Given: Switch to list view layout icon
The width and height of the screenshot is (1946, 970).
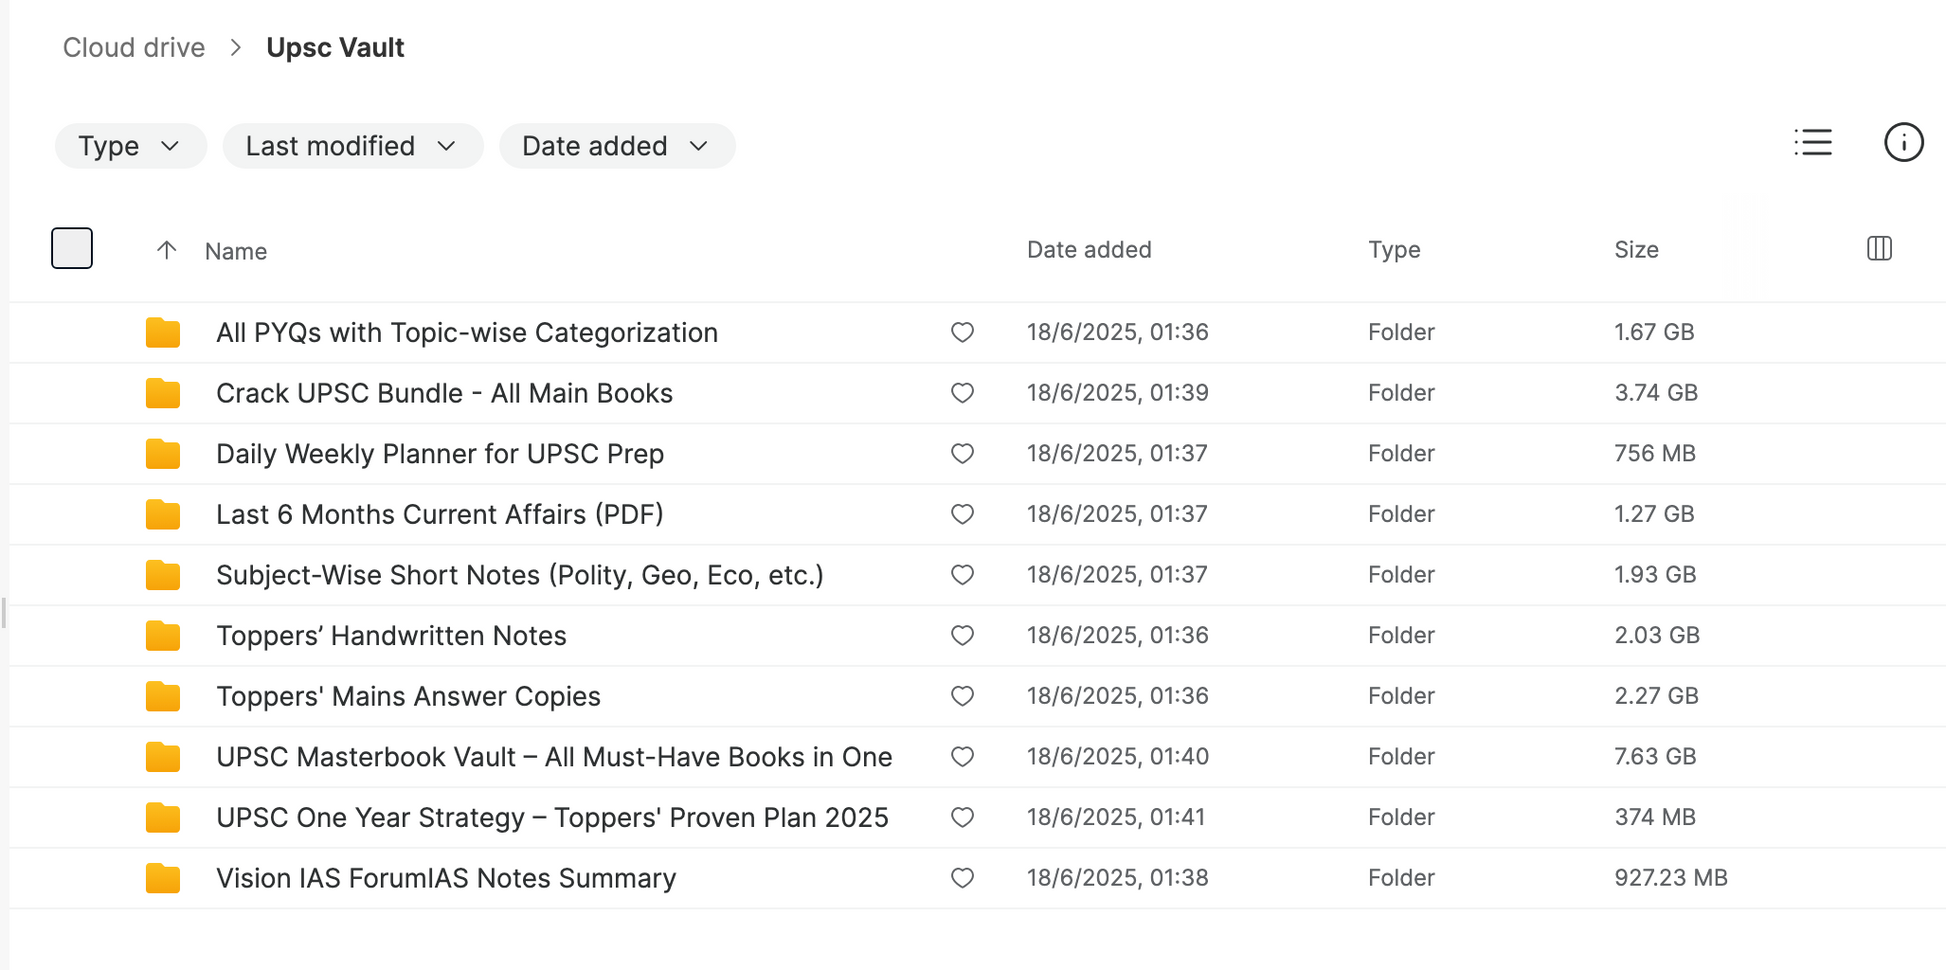Looking at the screenshot, I should point(1813,143).
